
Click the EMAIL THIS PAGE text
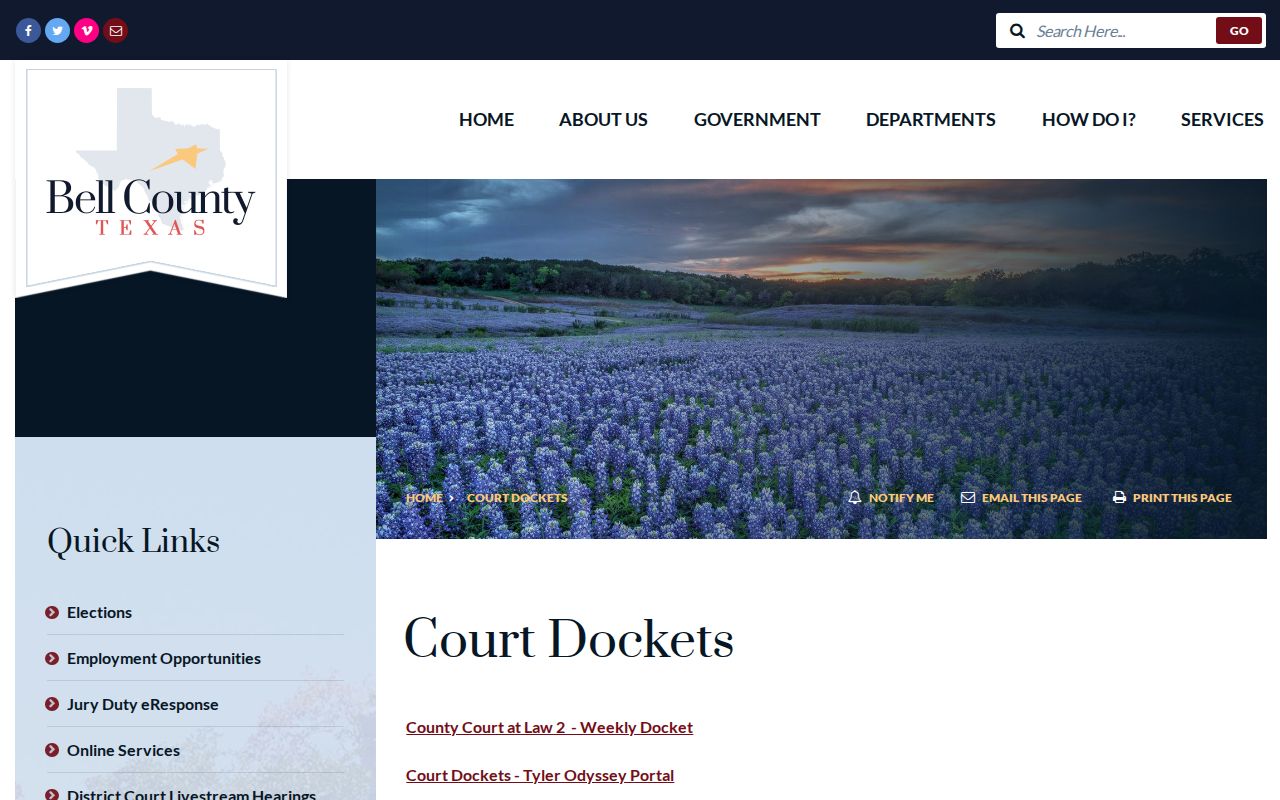coord(1032,497)
